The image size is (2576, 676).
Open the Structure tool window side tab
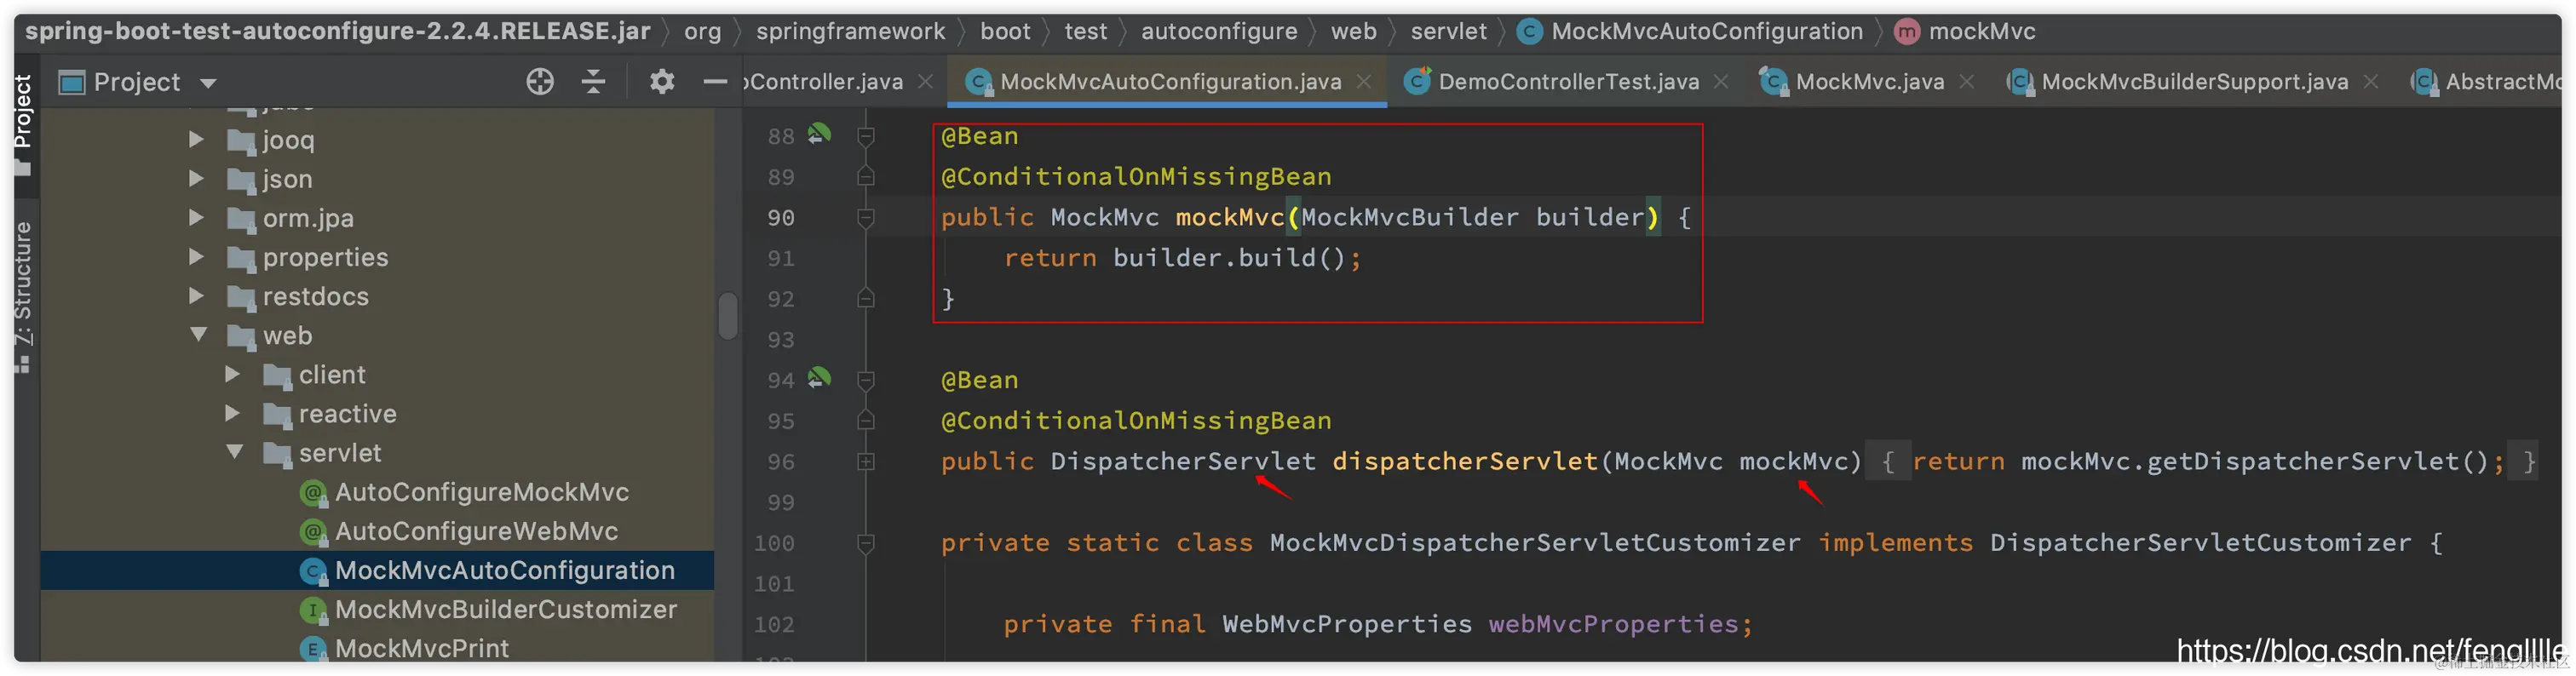(23, 297)
